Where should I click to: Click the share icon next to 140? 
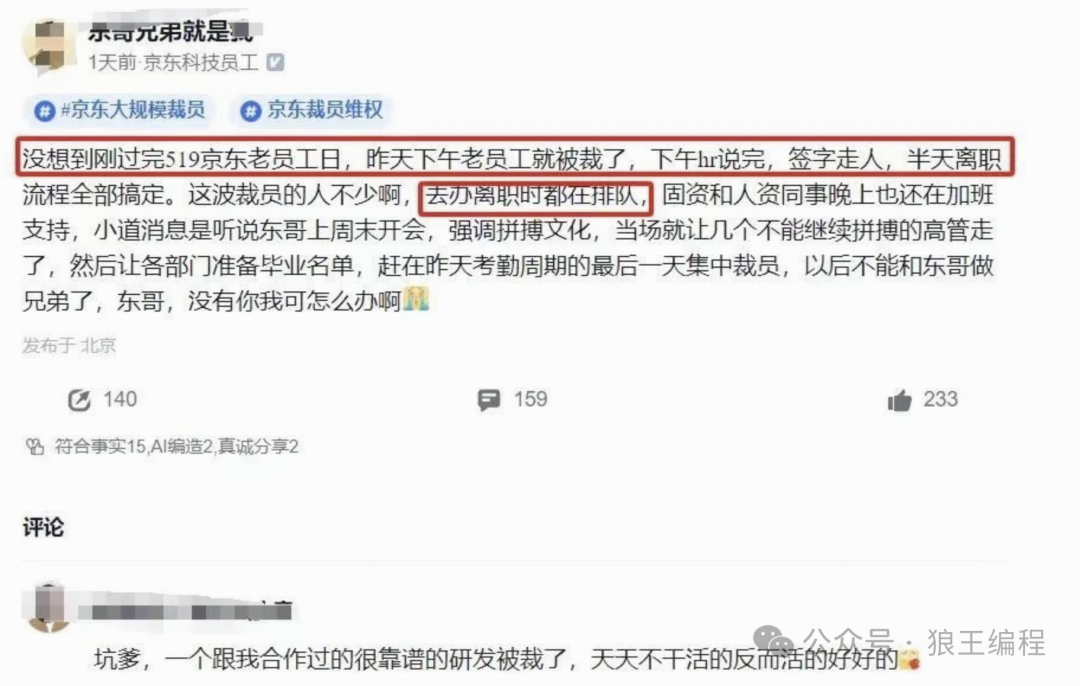point(79,400)
